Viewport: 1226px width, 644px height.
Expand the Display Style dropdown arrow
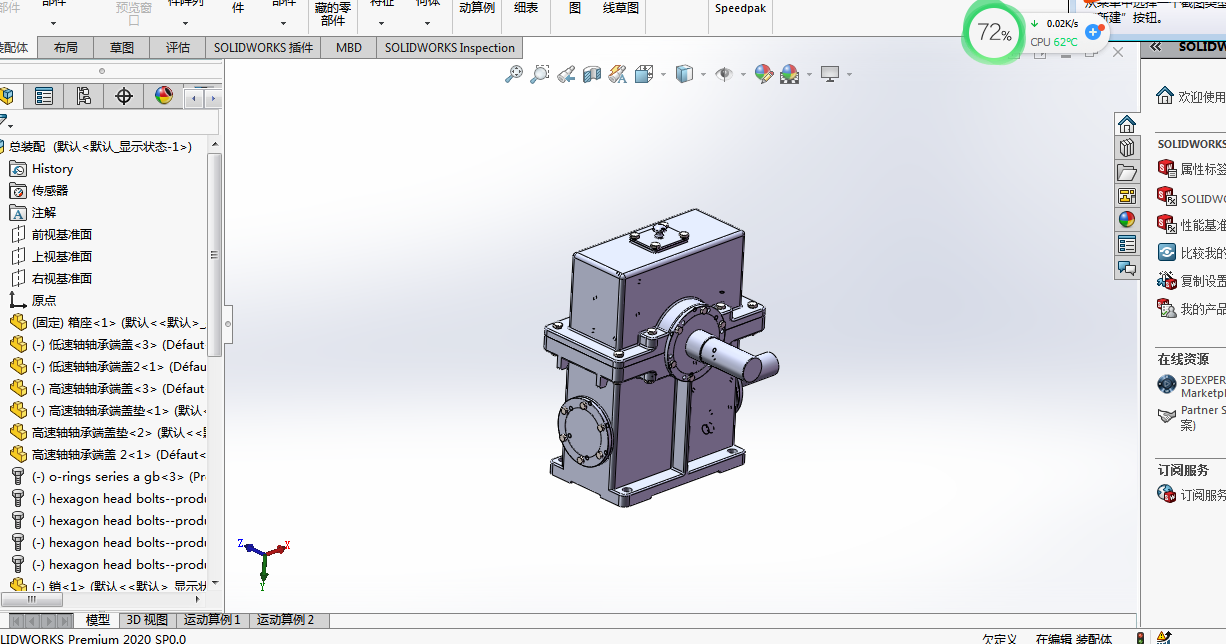703,75
